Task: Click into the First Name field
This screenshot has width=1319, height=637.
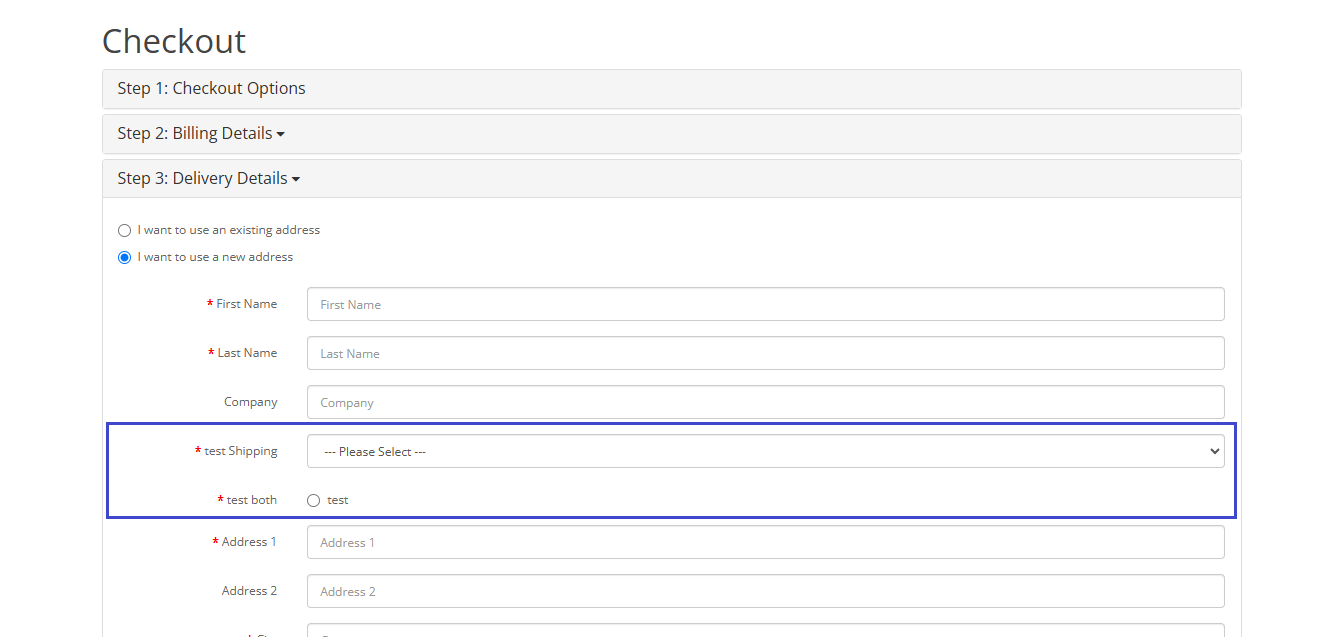Action: [x=765, y=305]
